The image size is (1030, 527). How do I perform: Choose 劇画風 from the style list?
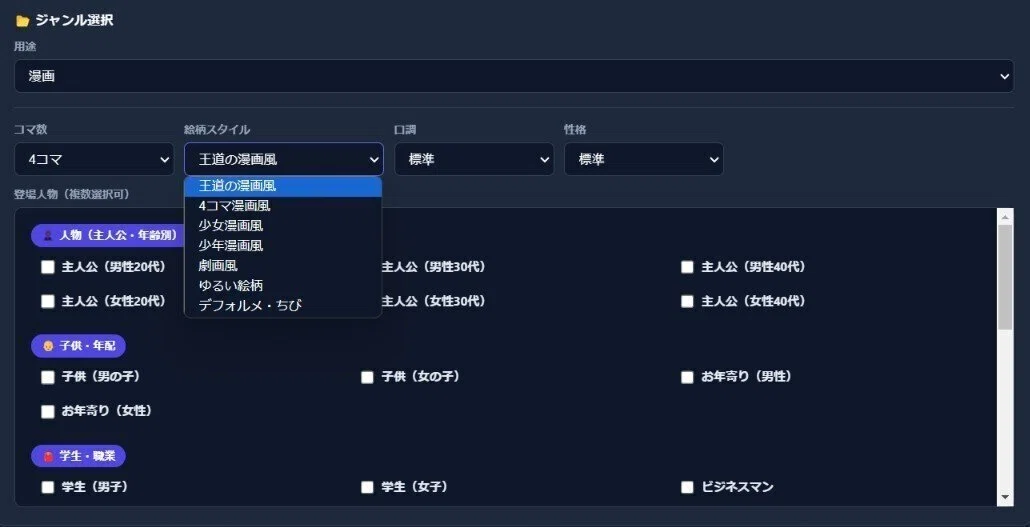click(x=283, y=265)
